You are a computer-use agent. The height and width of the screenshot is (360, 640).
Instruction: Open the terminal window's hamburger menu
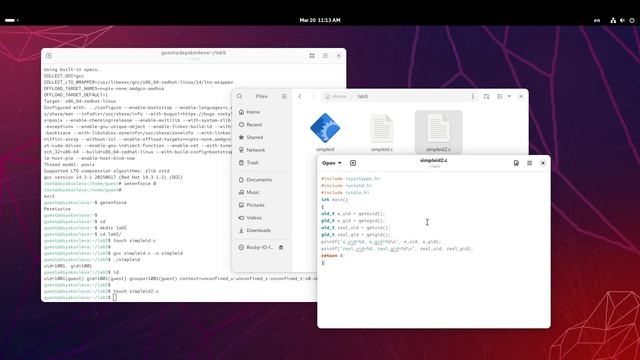click(x=325, y=56)
